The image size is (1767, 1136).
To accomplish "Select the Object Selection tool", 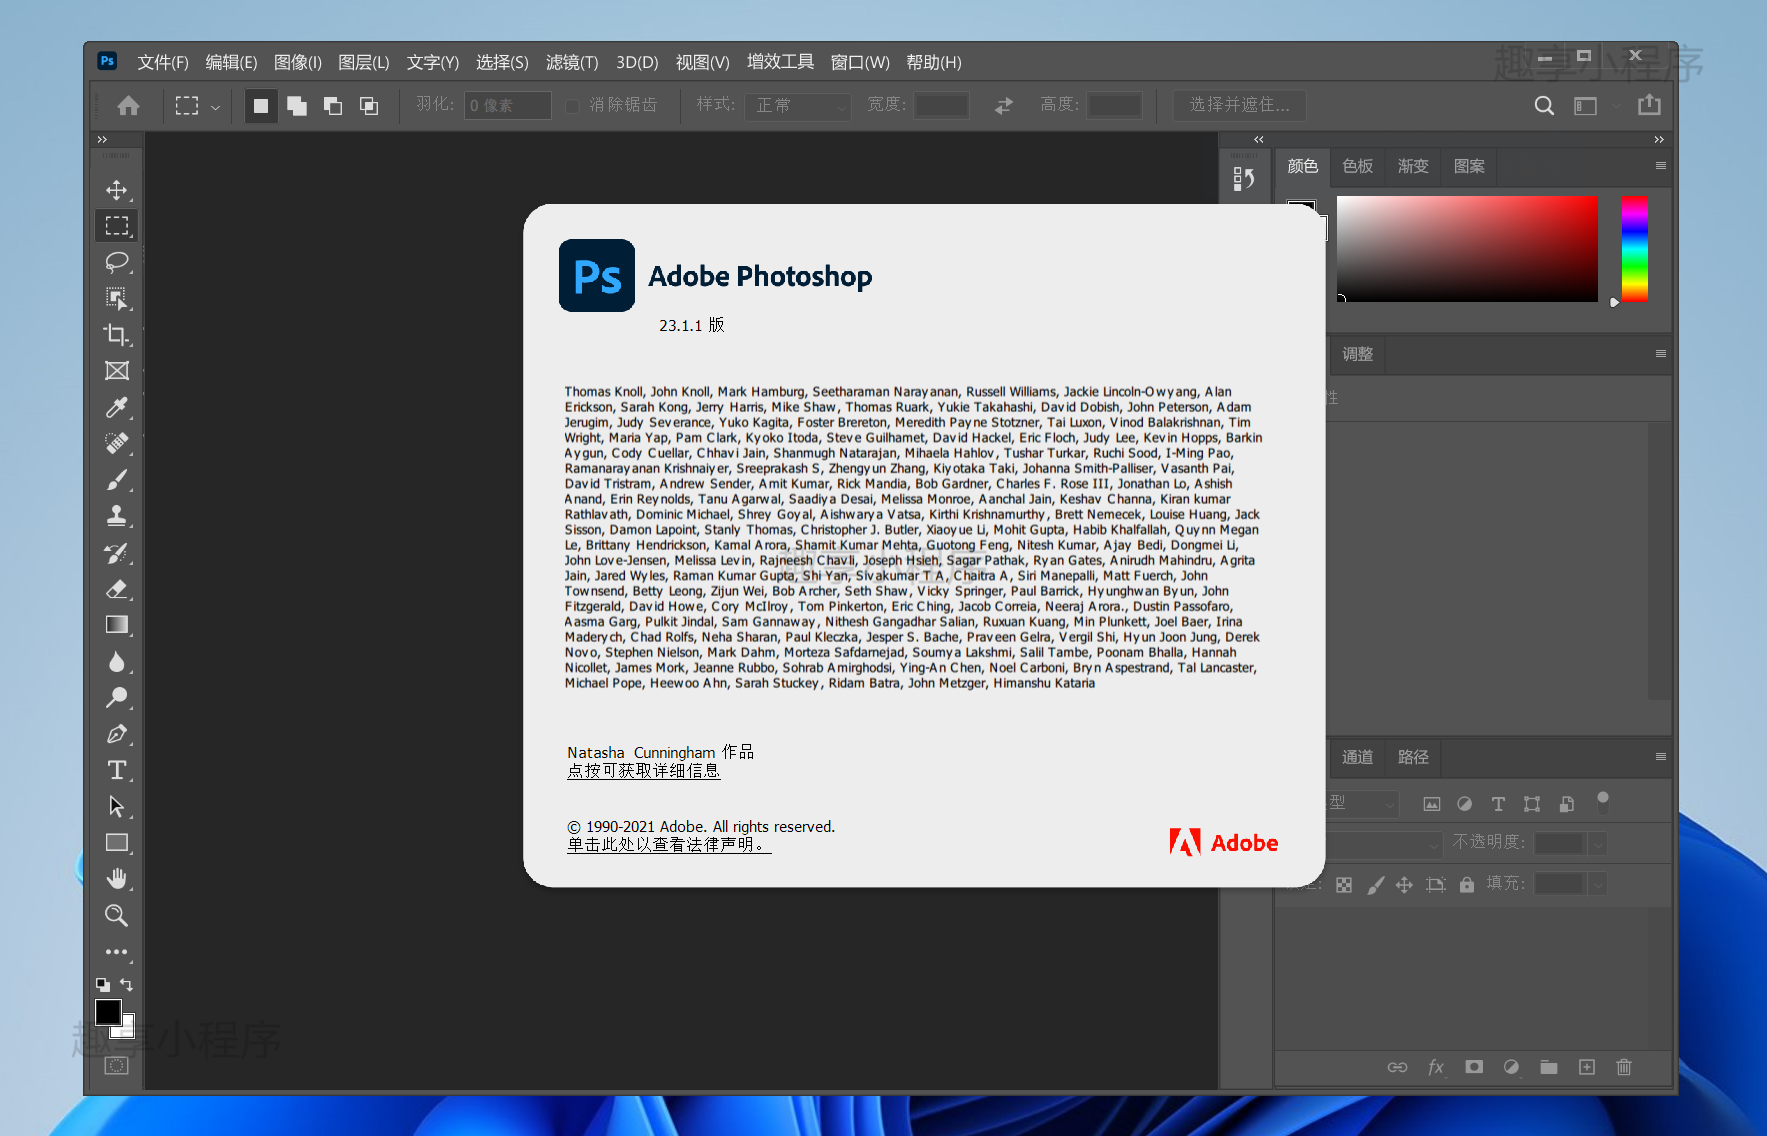I will [x=117, y=298].
